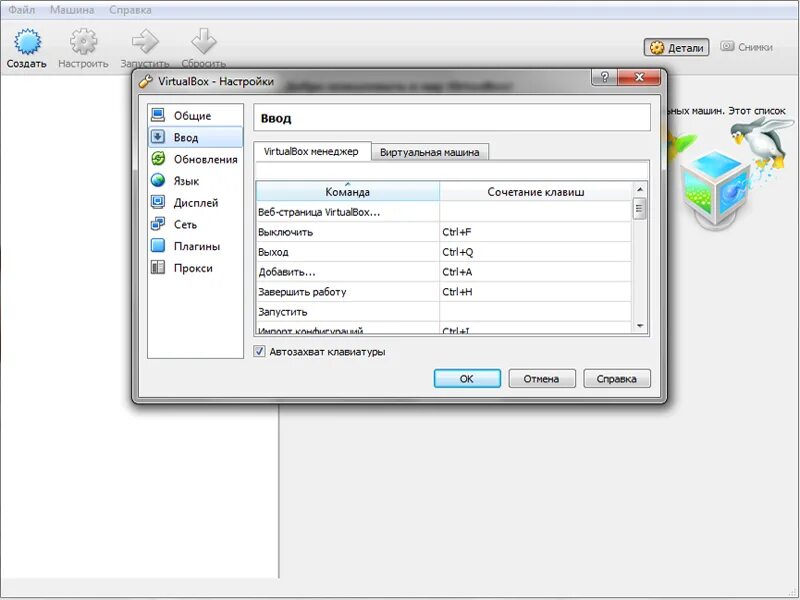Screen dimensions: 800x600
Task: Click the shortcut list scrollbar up arrow
Action: click(640, 189)
